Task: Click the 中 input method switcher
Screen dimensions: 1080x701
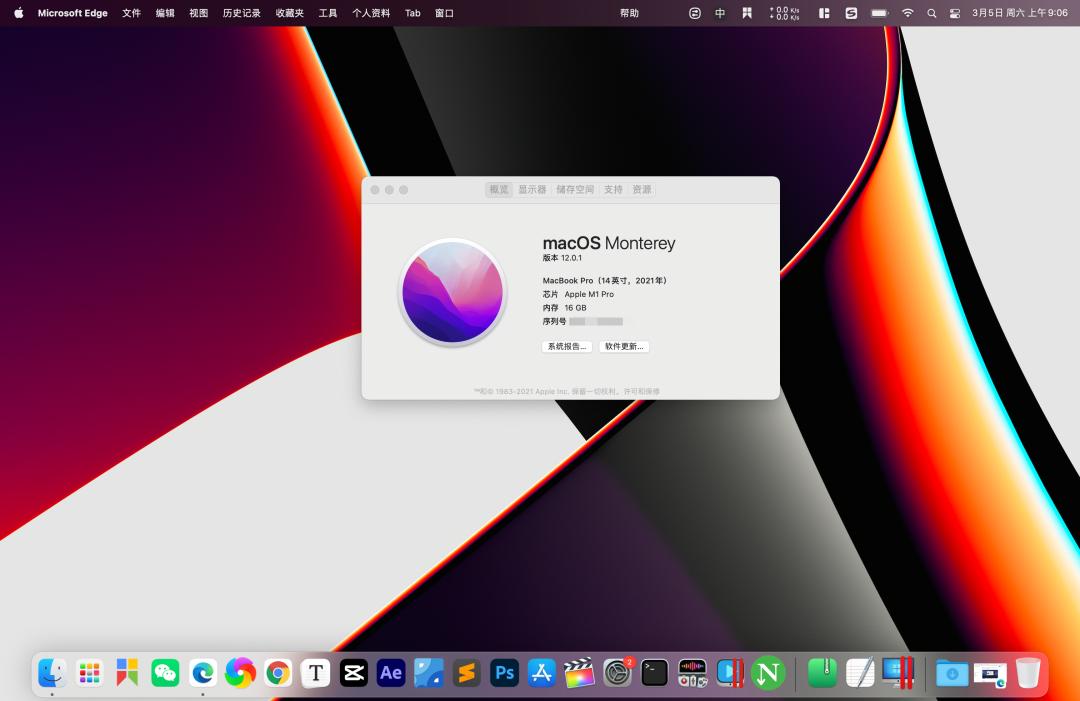Action: click(720, 13)
